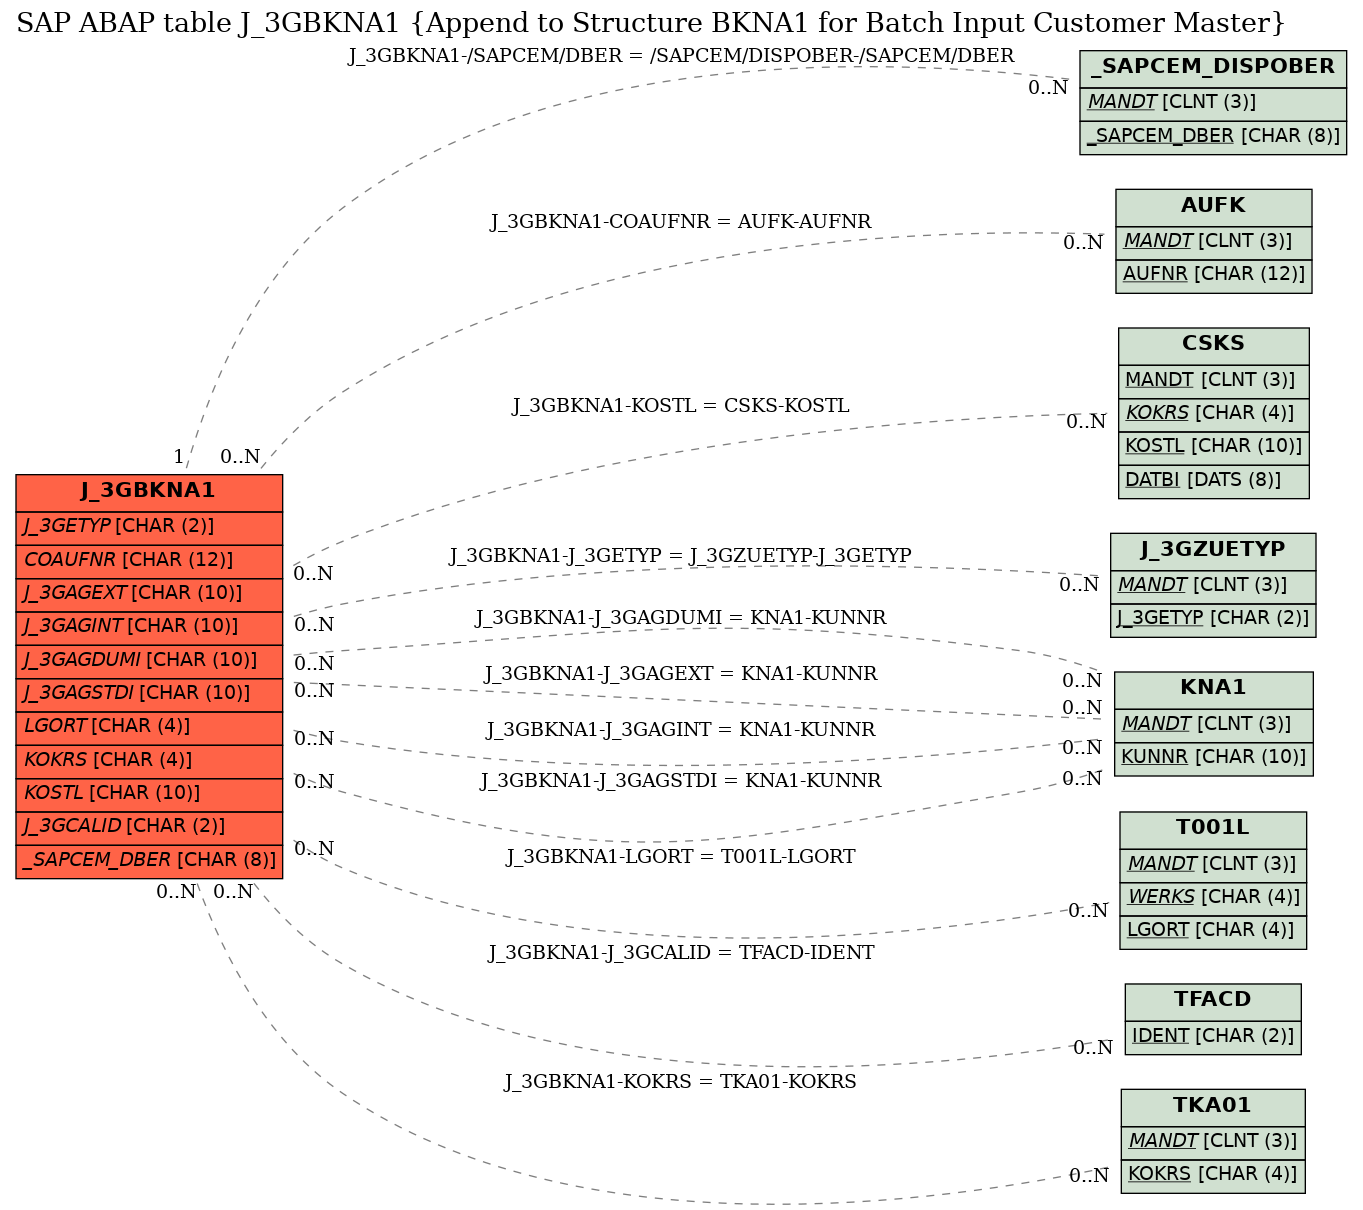The height and width of the screenshot is (1210, 1363).
Task: Click the diagram title SAP ABAP table J_3GBKNA1
Action: (x=651, y=23)
